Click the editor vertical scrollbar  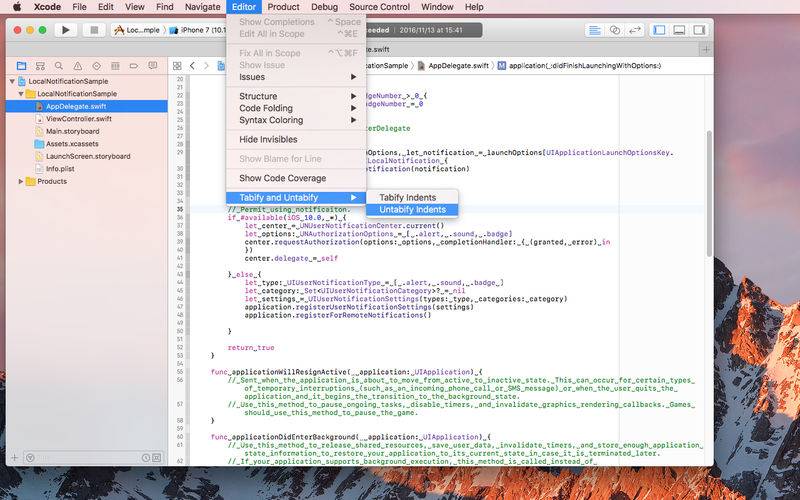coord(709,194)
